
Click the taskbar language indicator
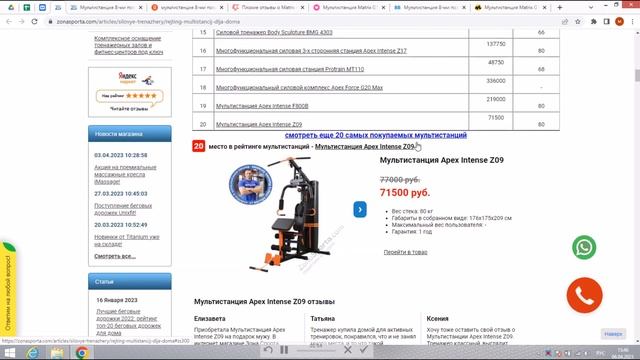600,353
